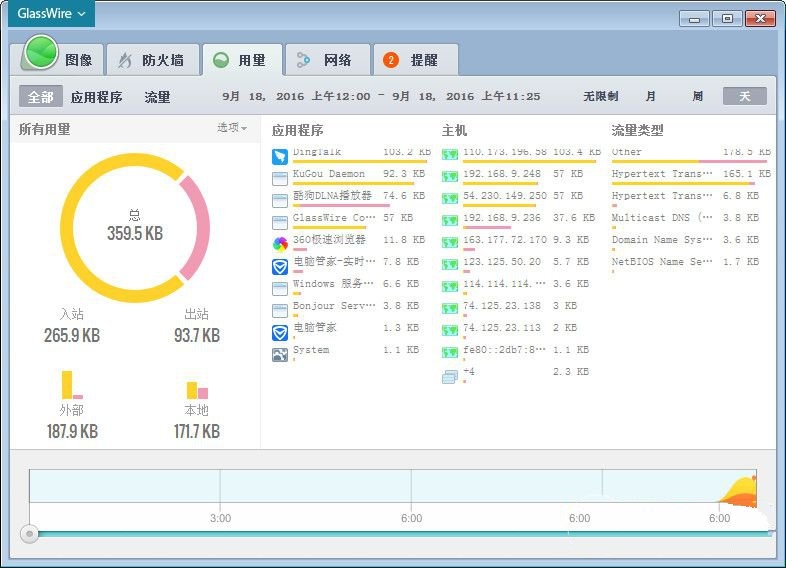Click the 电脑管家 1.3 KB shield icon

tap(280, 332)
